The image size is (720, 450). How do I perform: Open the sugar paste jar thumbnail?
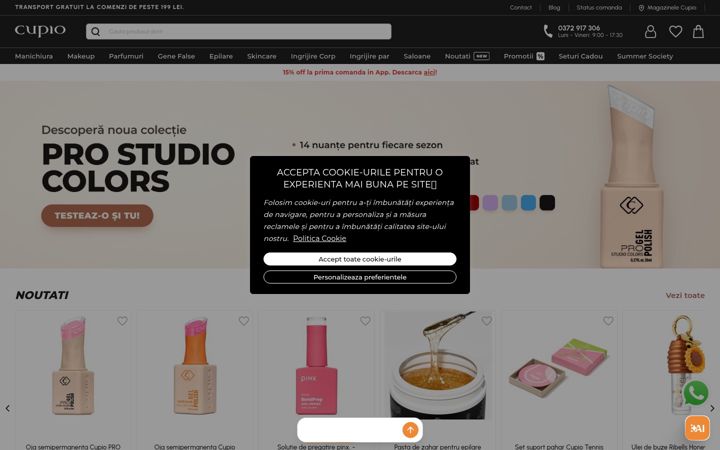pos(438,365)
